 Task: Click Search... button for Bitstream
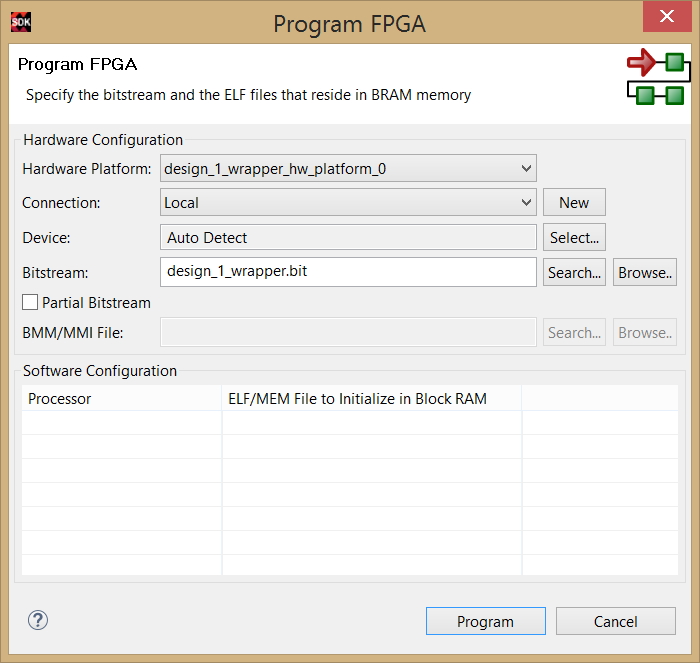point(574,272)
